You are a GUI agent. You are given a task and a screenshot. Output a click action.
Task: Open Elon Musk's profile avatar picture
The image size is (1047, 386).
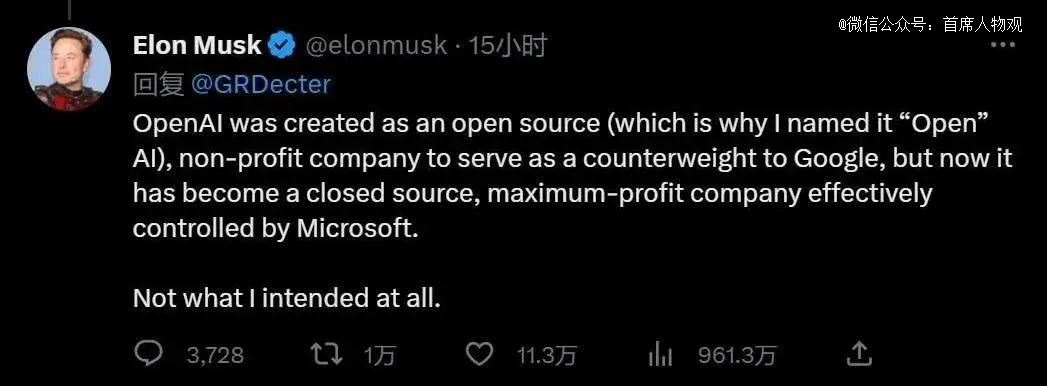[x=69, y=69]
